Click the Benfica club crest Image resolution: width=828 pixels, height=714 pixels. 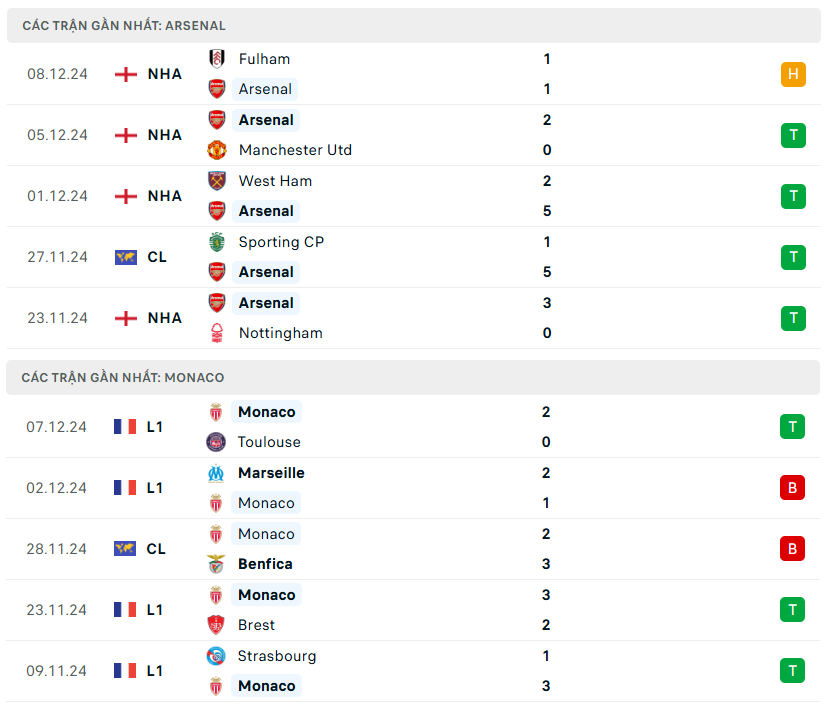coord(216,564)
